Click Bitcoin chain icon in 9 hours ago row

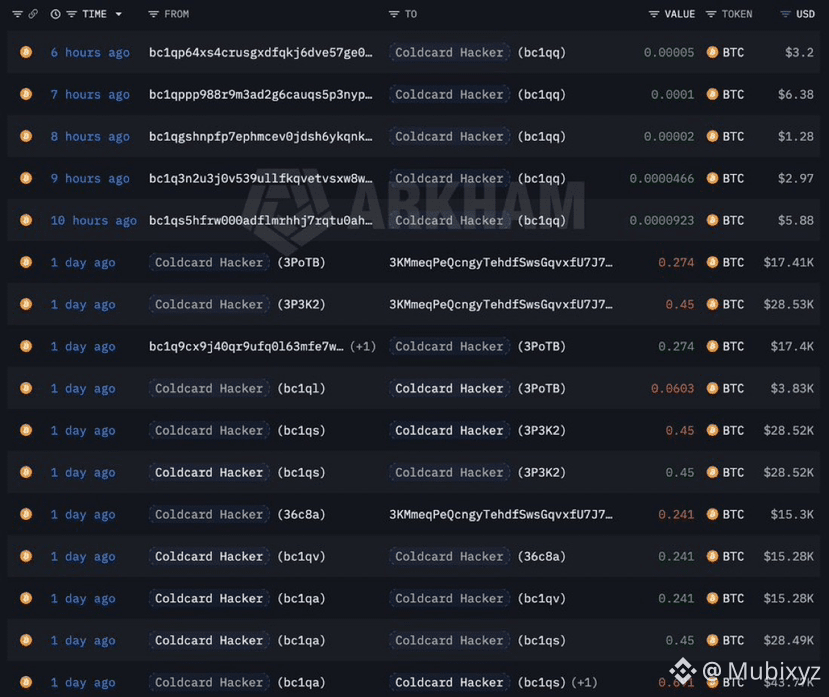pos(26,178)
